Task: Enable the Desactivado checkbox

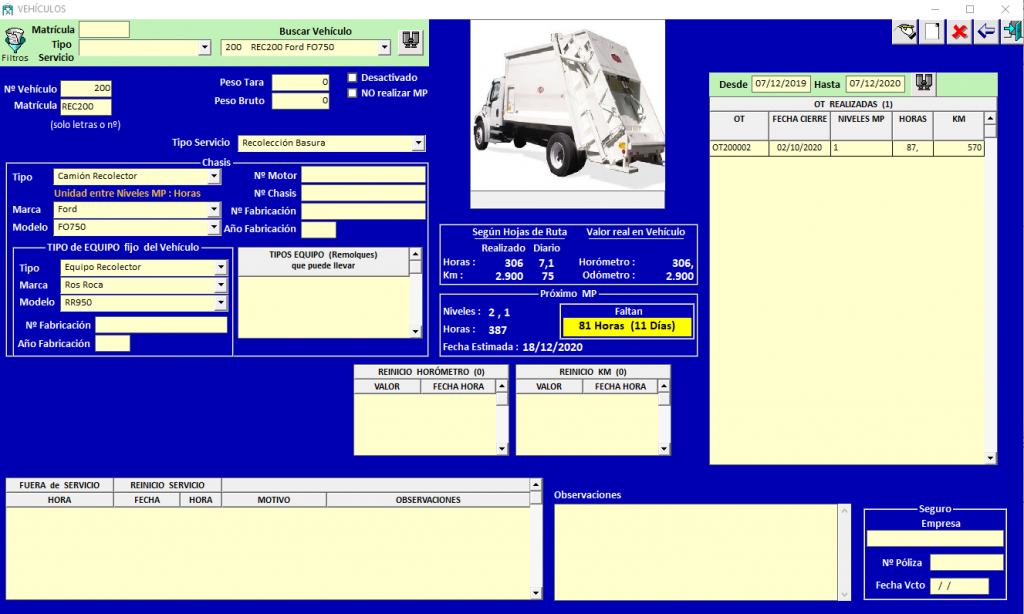Action: tap(353, 77)
